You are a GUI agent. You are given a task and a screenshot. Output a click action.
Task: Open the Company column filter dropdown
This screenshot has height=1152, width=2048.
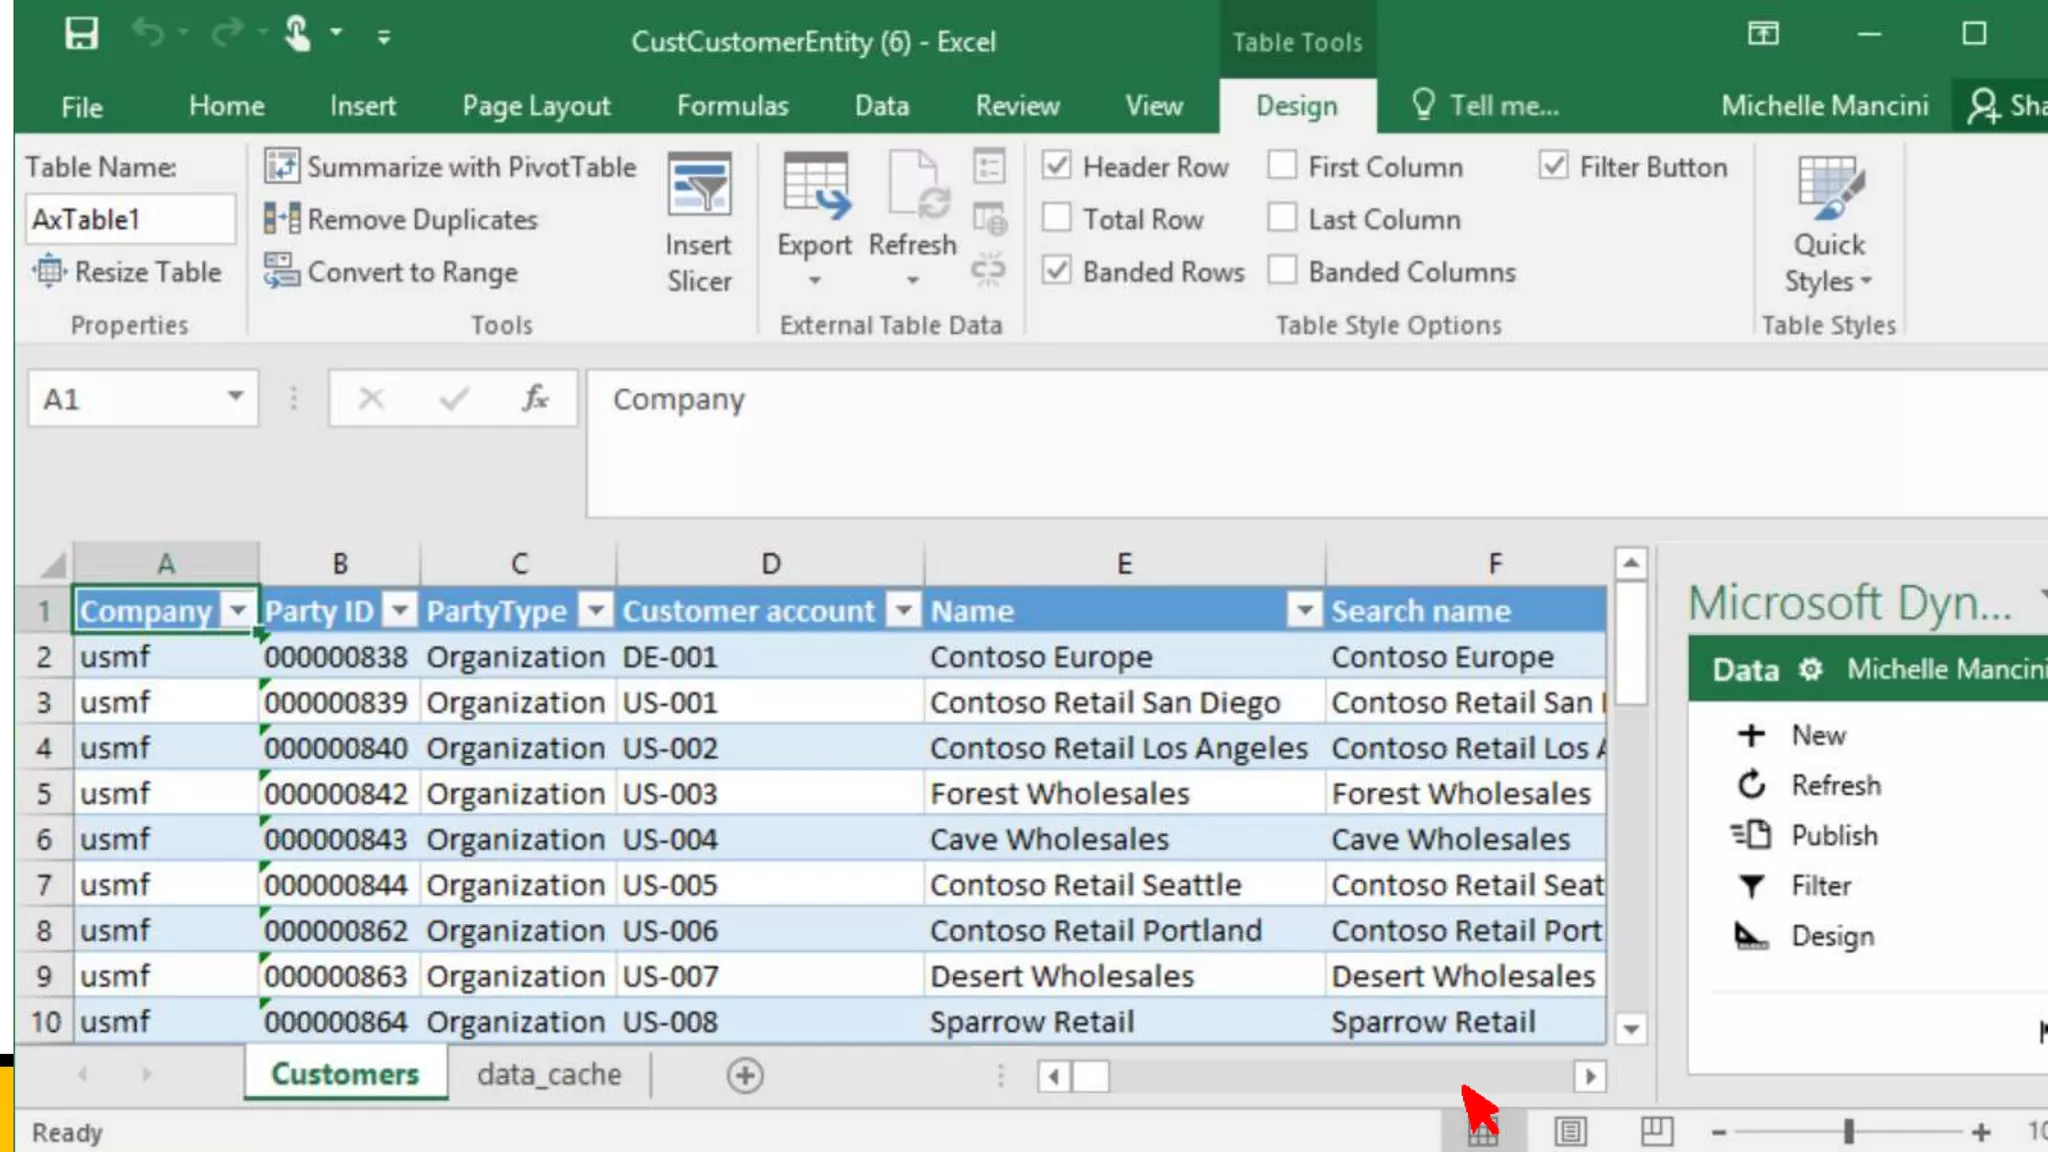pyautogui.click(x=238, y=610)
